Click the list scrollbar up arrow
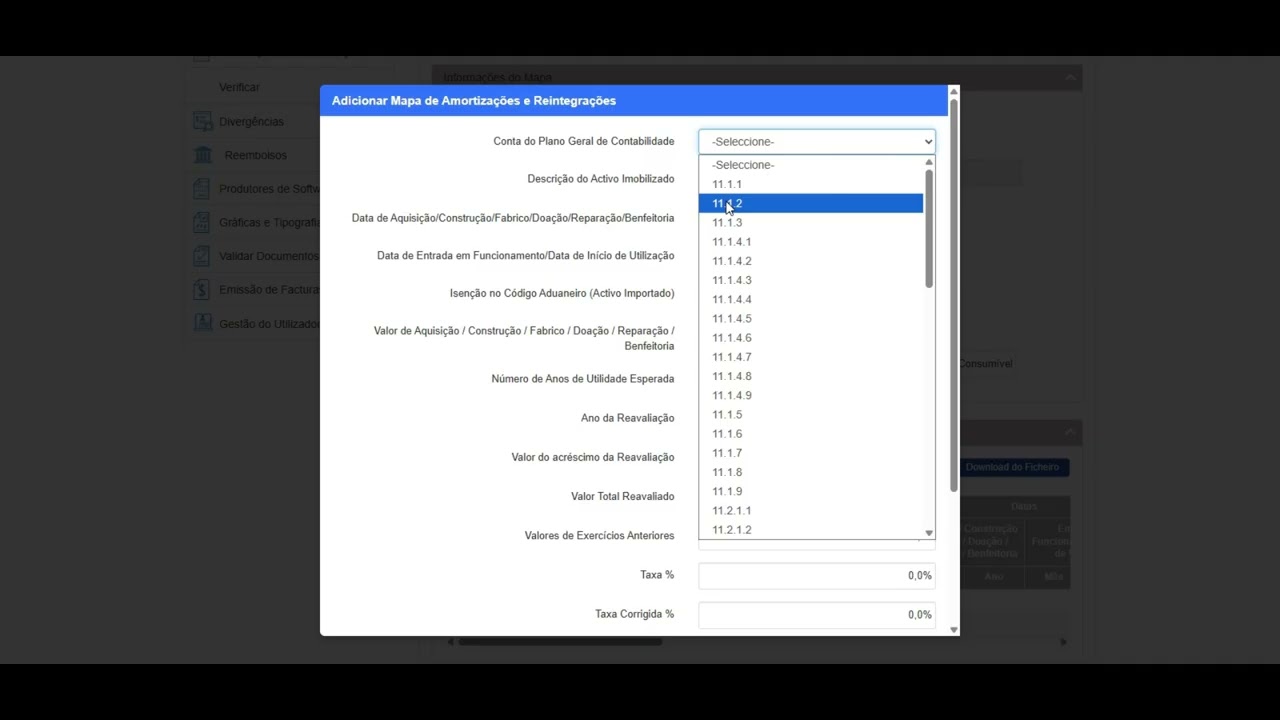Viewport: 1280px width, 720px height. (x=929, y=162)
